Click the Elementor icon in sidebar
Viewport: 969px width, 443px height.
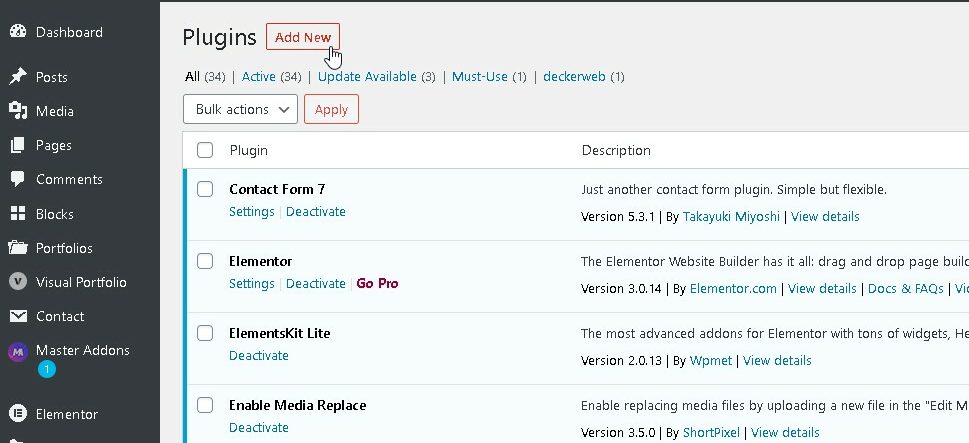coord(17,414)
